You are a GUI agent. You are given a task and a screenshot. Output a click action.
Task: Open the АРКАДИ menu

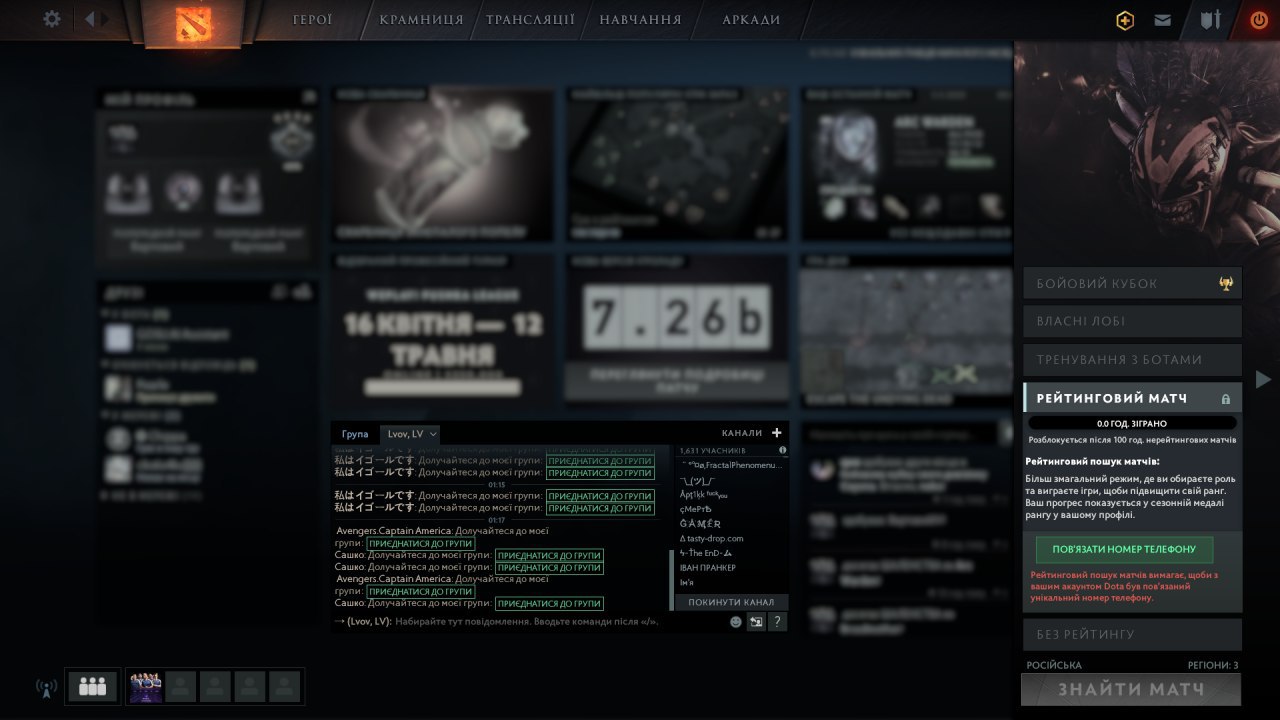pyautogui.click(x=751, y=19)
